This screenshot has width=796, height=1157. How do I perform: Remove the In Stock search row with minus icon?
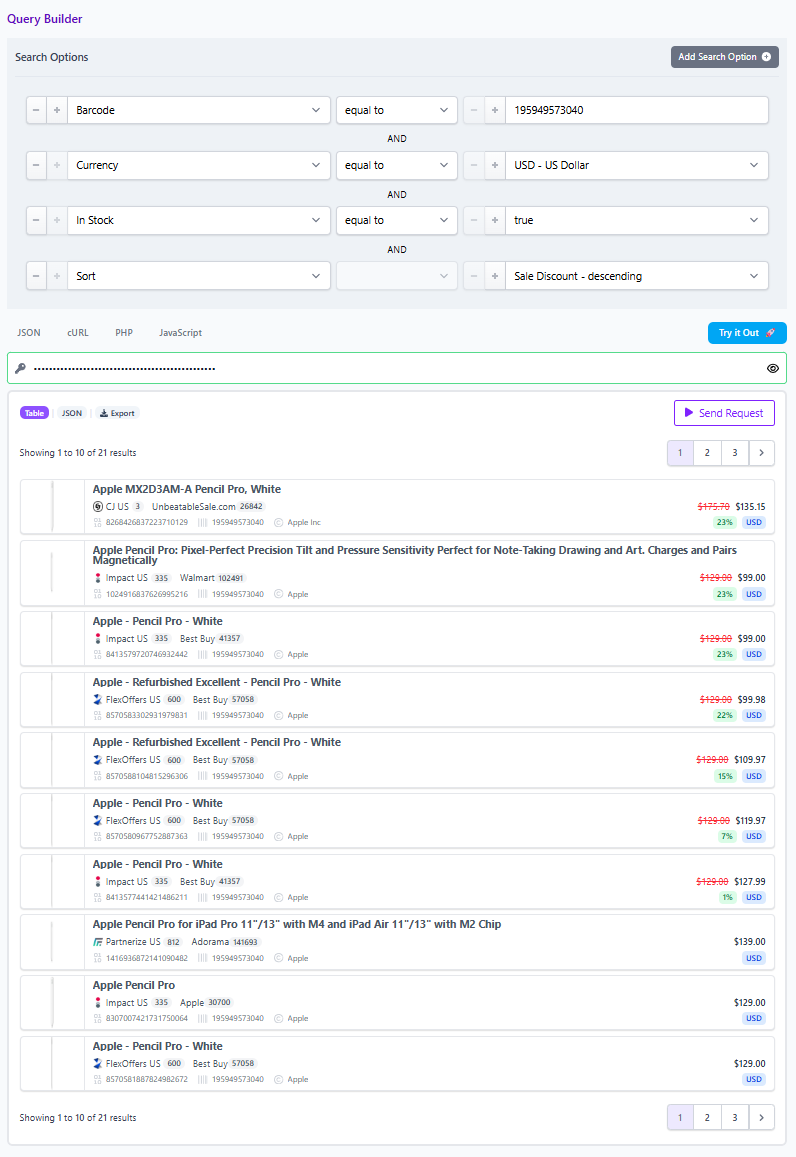point(36,221)
